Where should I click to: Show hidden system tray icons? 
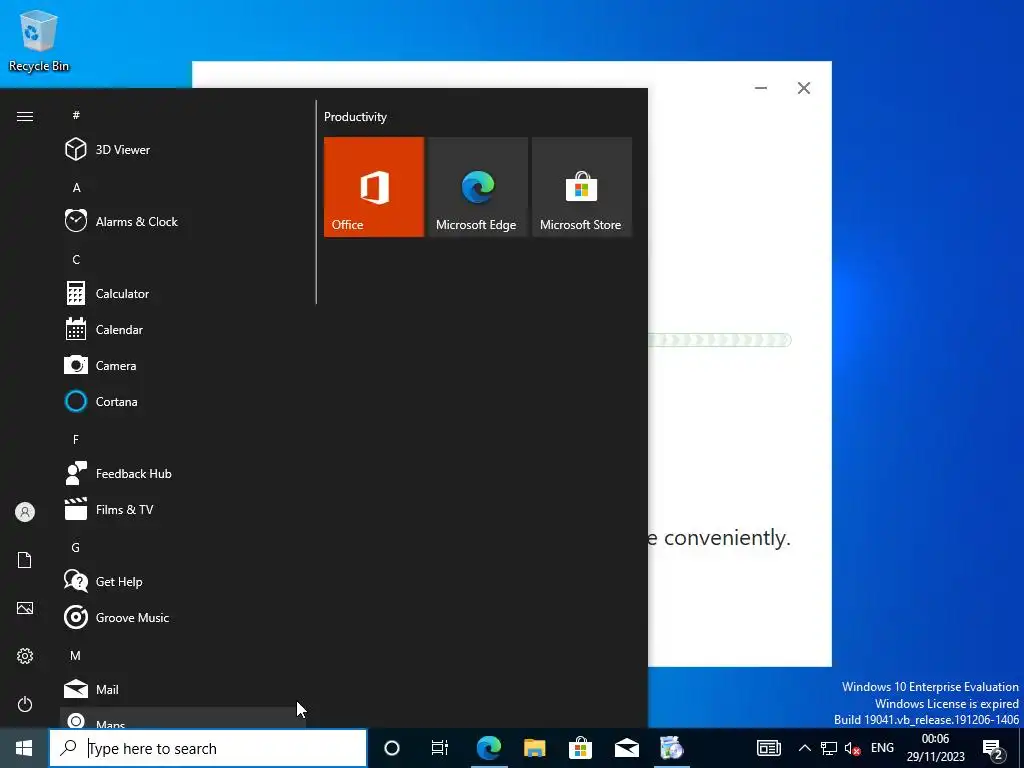pyautogui.click(x=805, y=748)
